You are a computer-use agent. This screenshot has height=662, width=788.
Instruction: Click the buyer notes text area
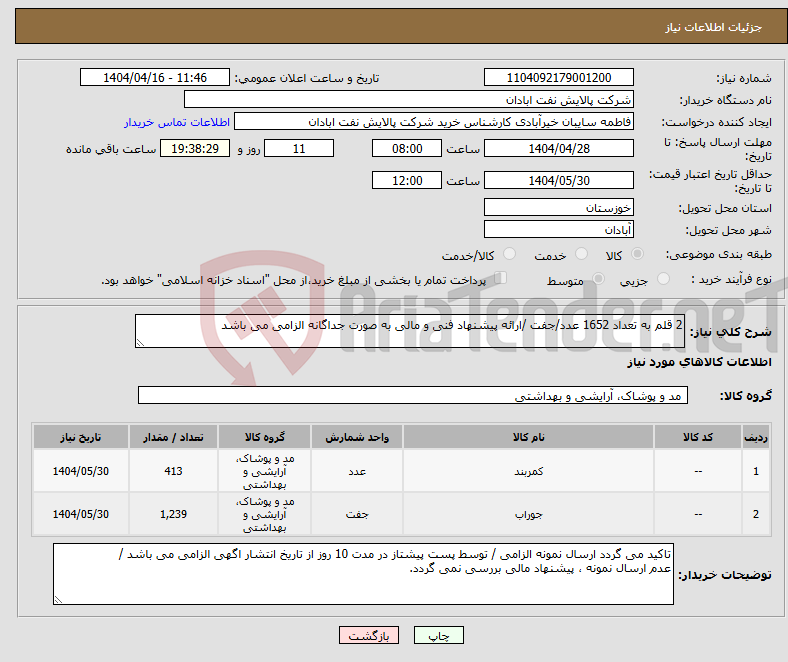click(363, 574)
